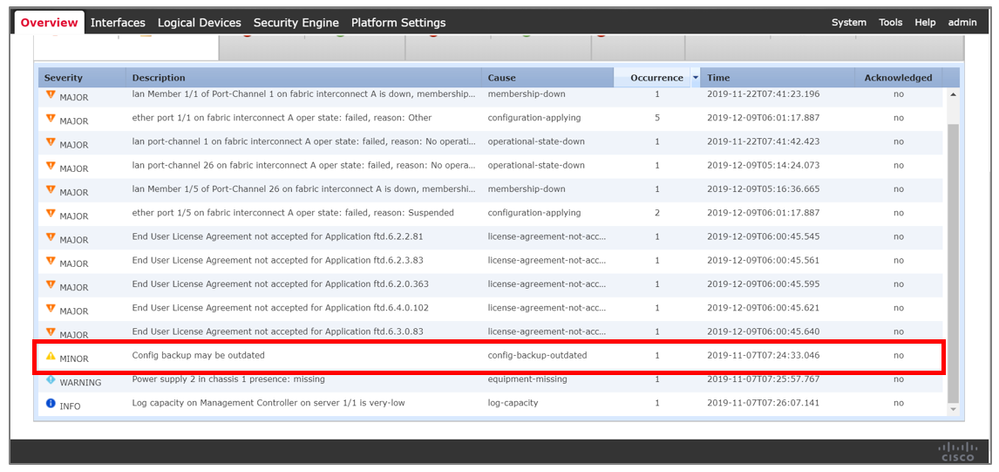
Task: Click MAJOR icon for ftd.6.2.0.363 license fault
Action: point(51,284)
